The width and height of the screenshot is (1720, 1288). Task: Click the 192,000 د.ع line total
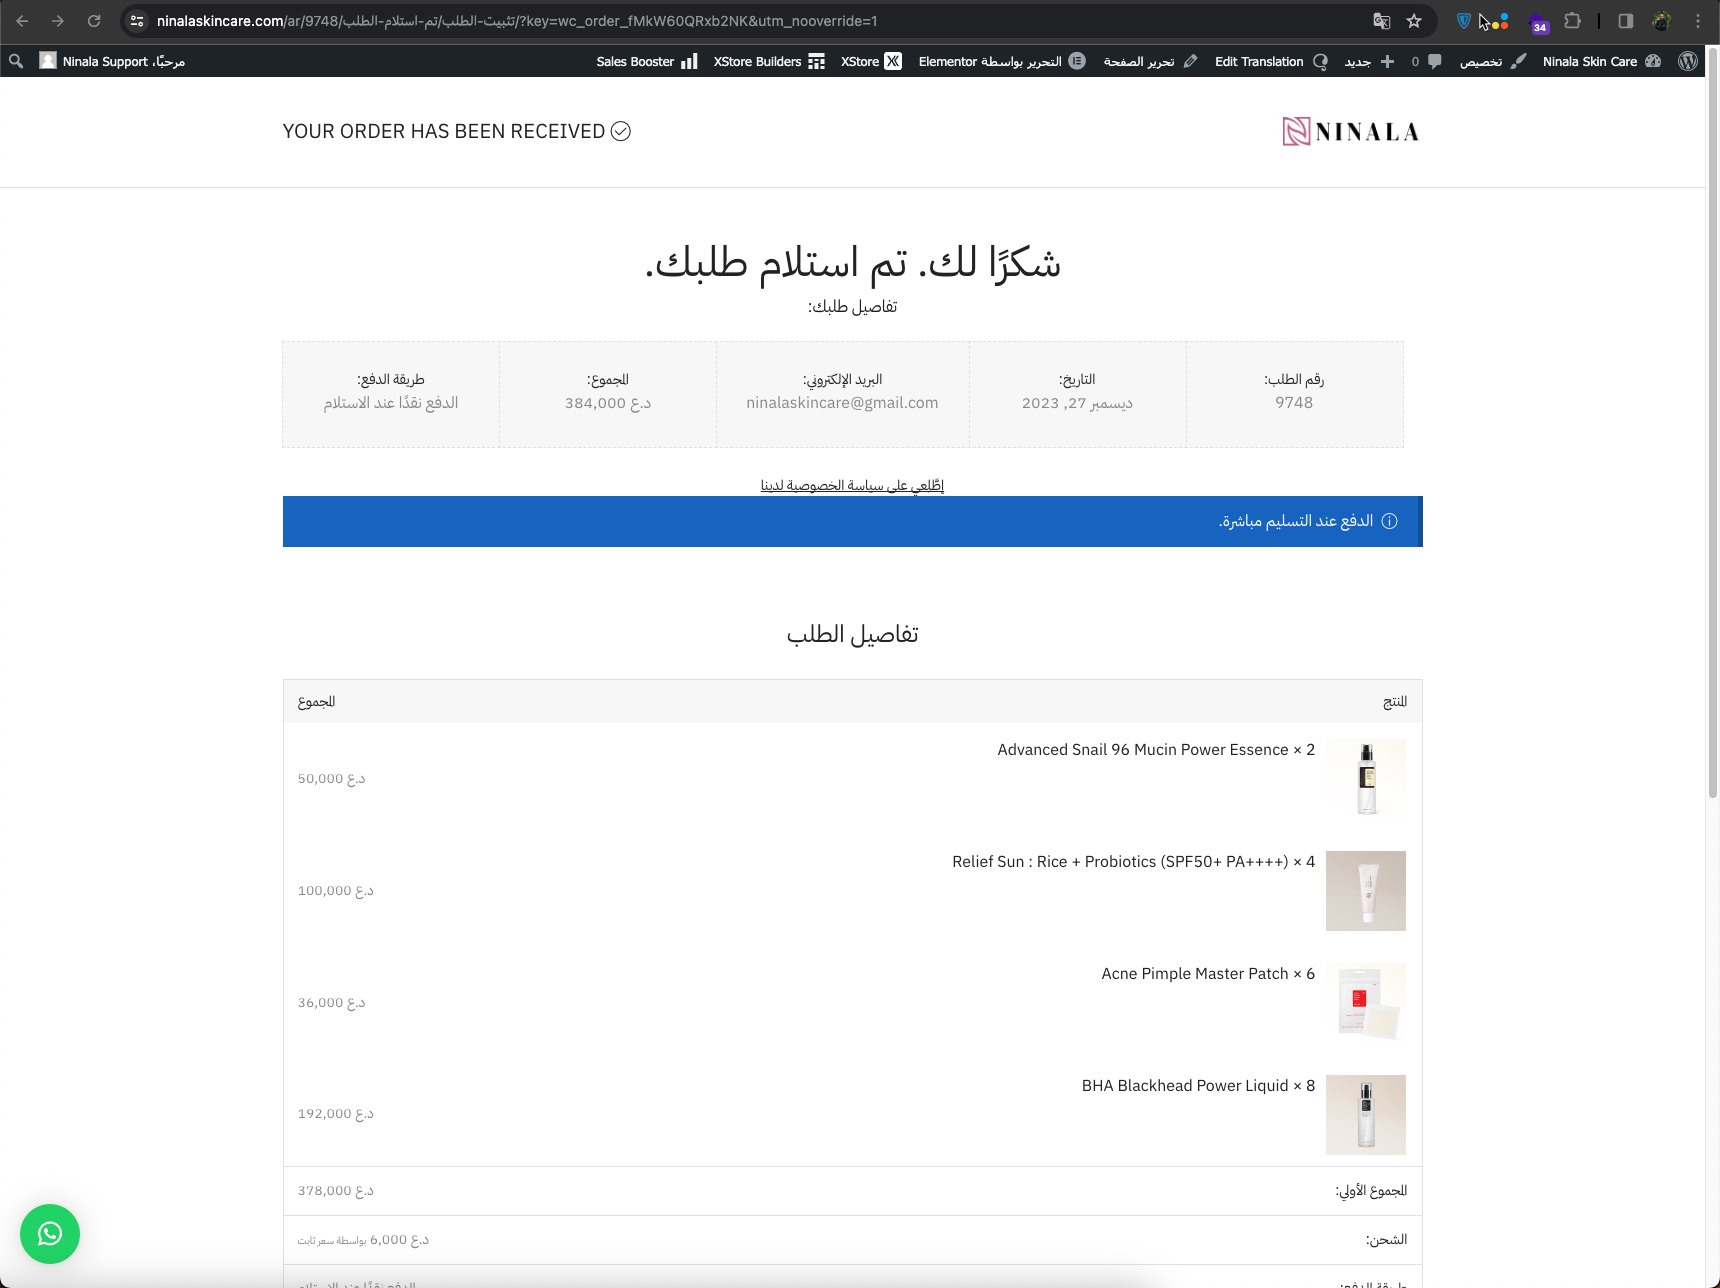click(335, 1114)
